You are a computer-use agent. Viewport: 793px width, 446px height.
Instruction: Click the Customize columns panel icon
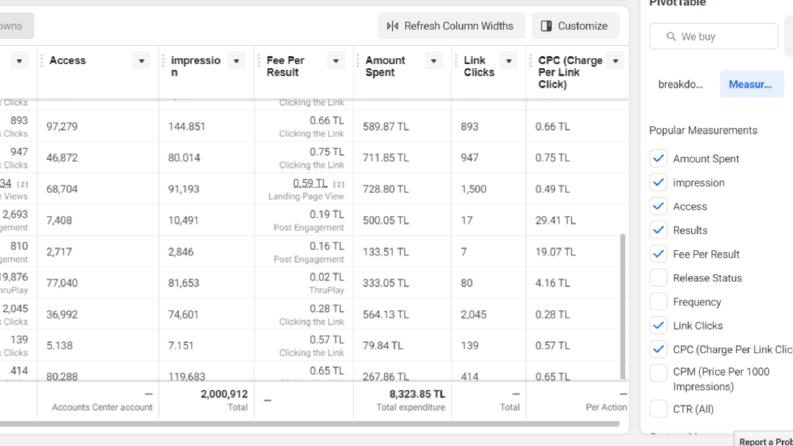546,26
